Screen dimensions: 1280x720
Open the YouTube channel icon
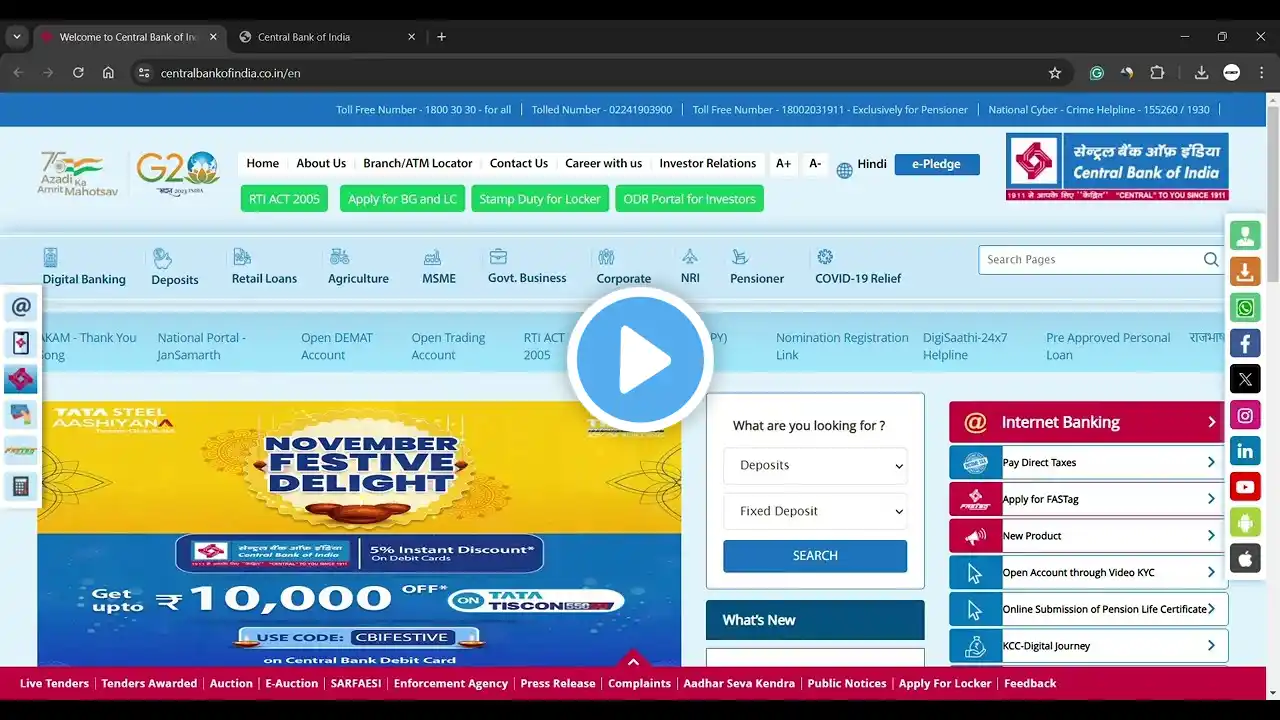1245,487
